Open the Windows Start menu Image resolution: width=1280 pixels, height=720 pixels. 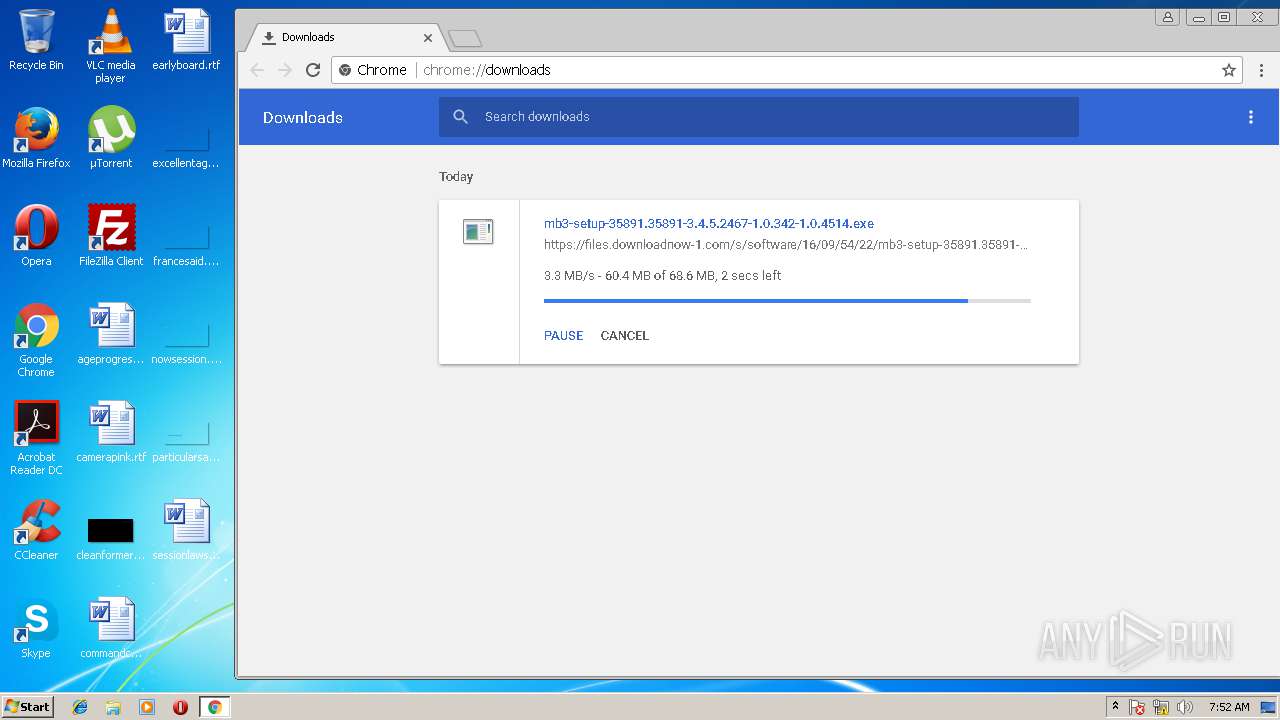[27, 707]
